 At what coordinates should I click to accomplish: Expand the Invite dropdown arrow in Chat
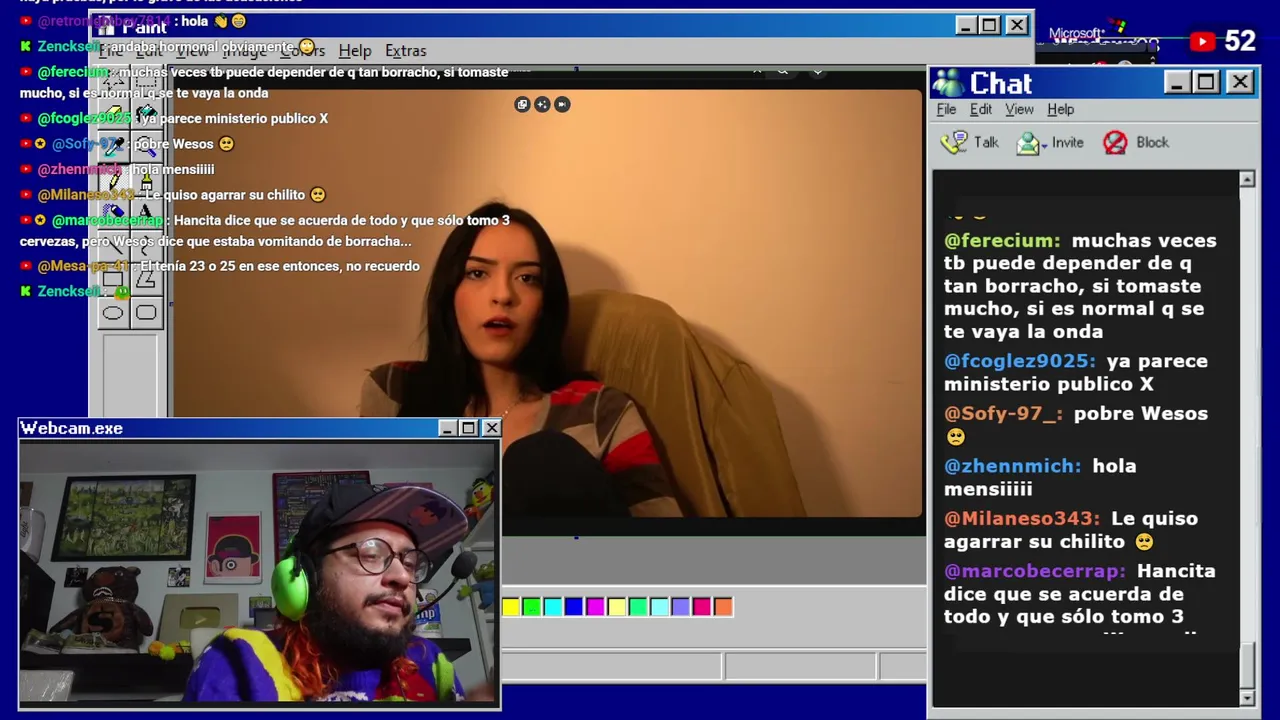[1044, 144]
